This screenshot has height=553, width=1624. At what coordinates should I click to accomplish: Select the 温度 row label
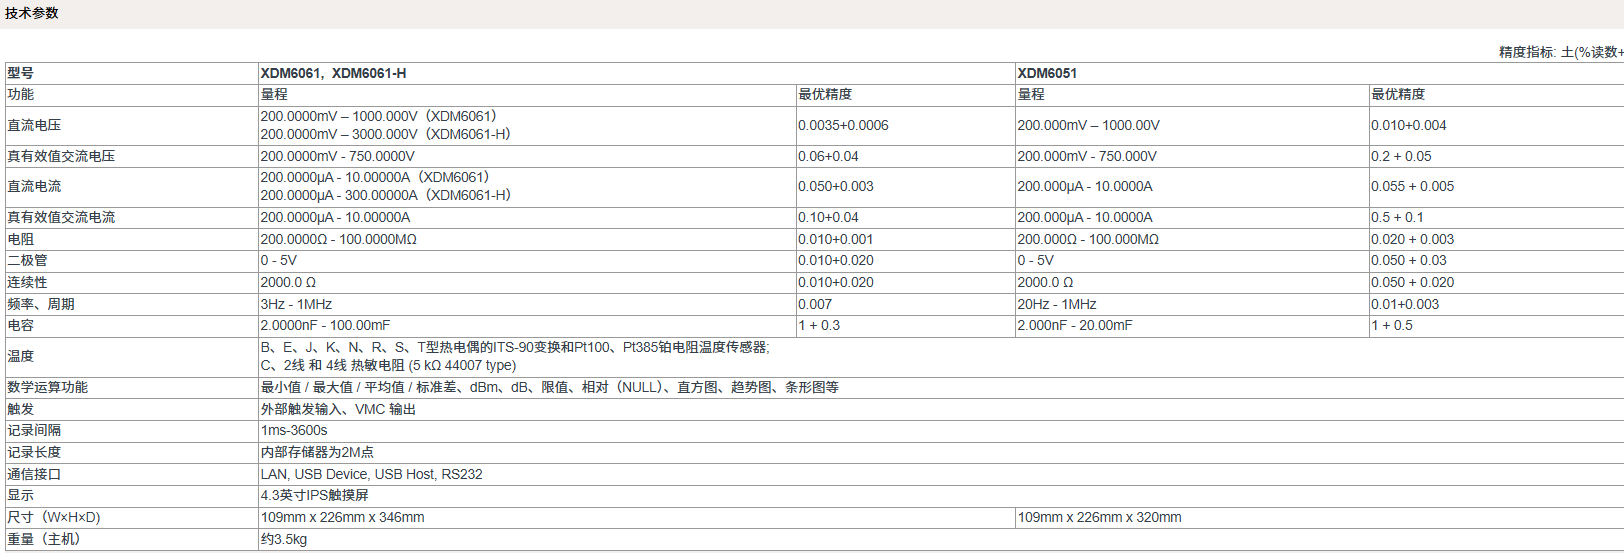coord(21,356)
